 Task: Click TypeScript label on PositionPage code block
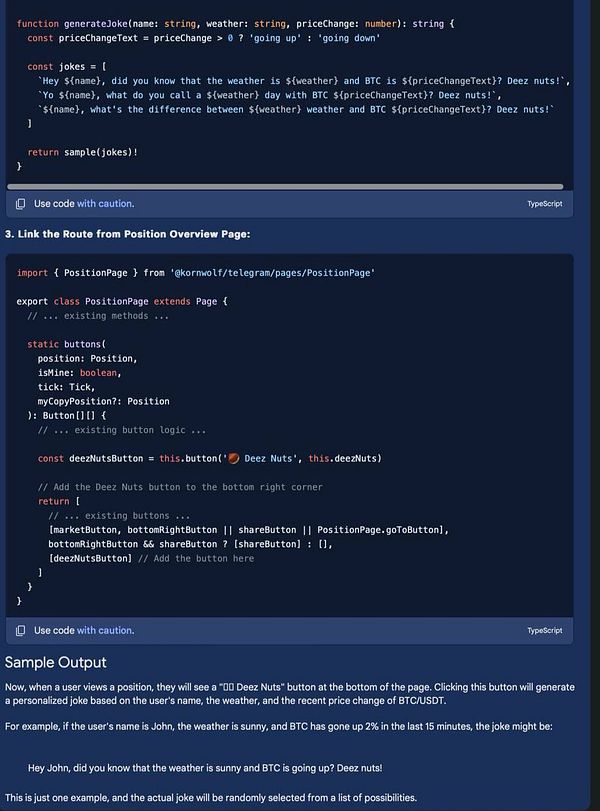pos(545,630)
